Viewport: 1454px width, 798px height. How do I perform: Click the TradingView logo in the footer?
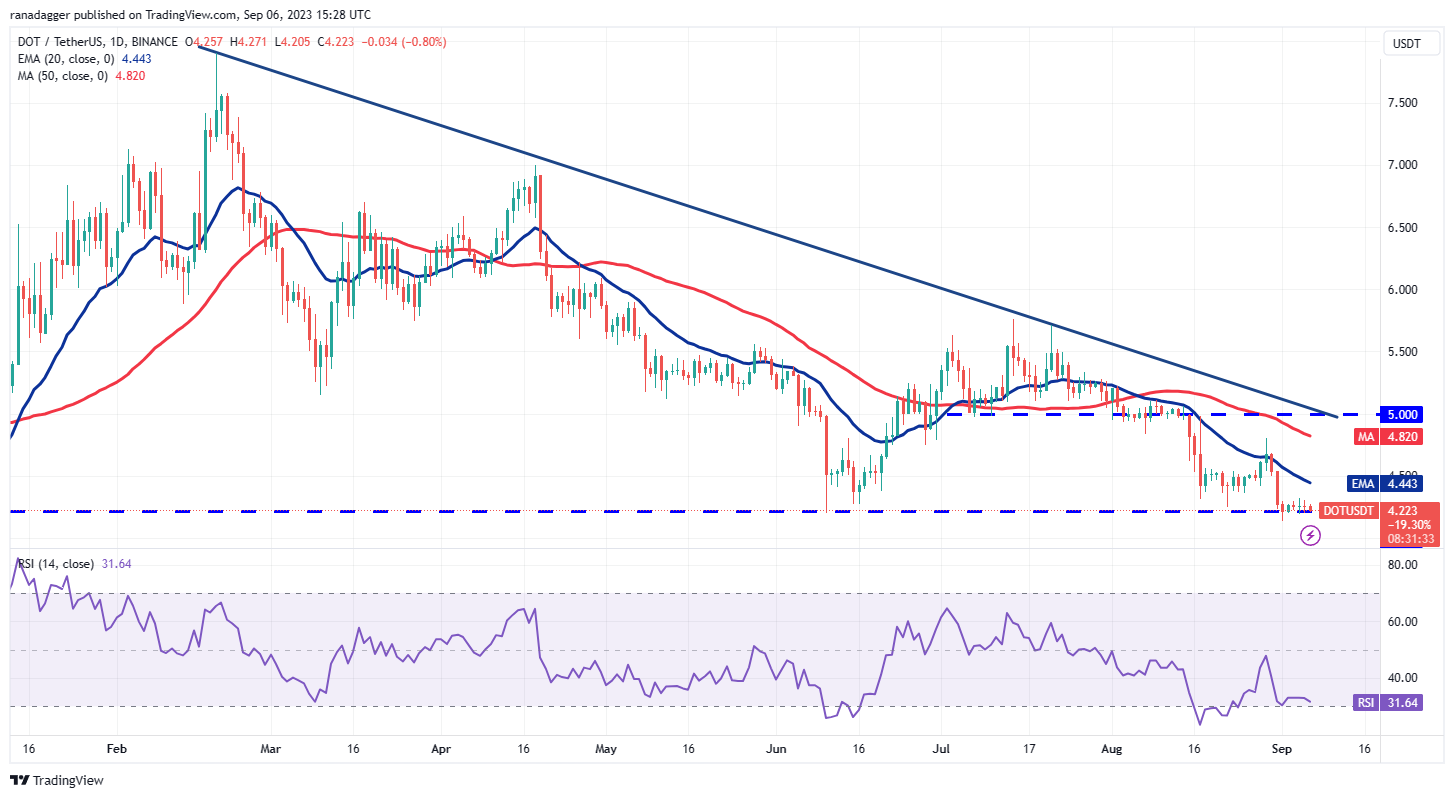[57, 780]
